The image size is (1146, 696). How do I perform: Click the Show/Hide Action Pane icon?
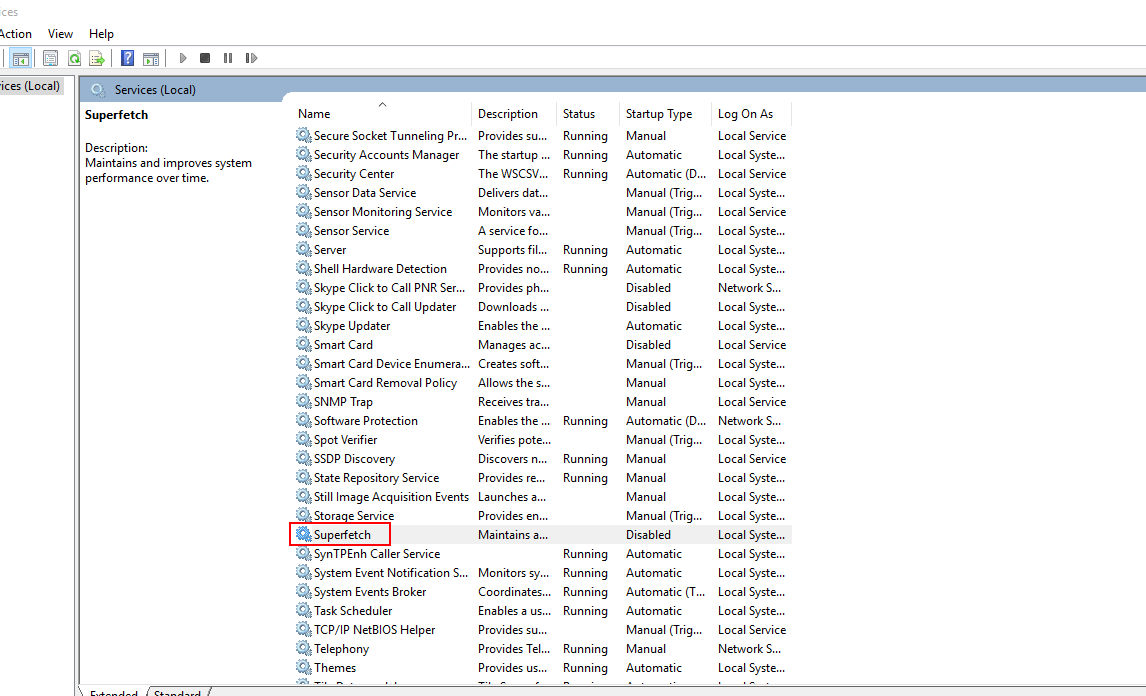tap(151, 58)
